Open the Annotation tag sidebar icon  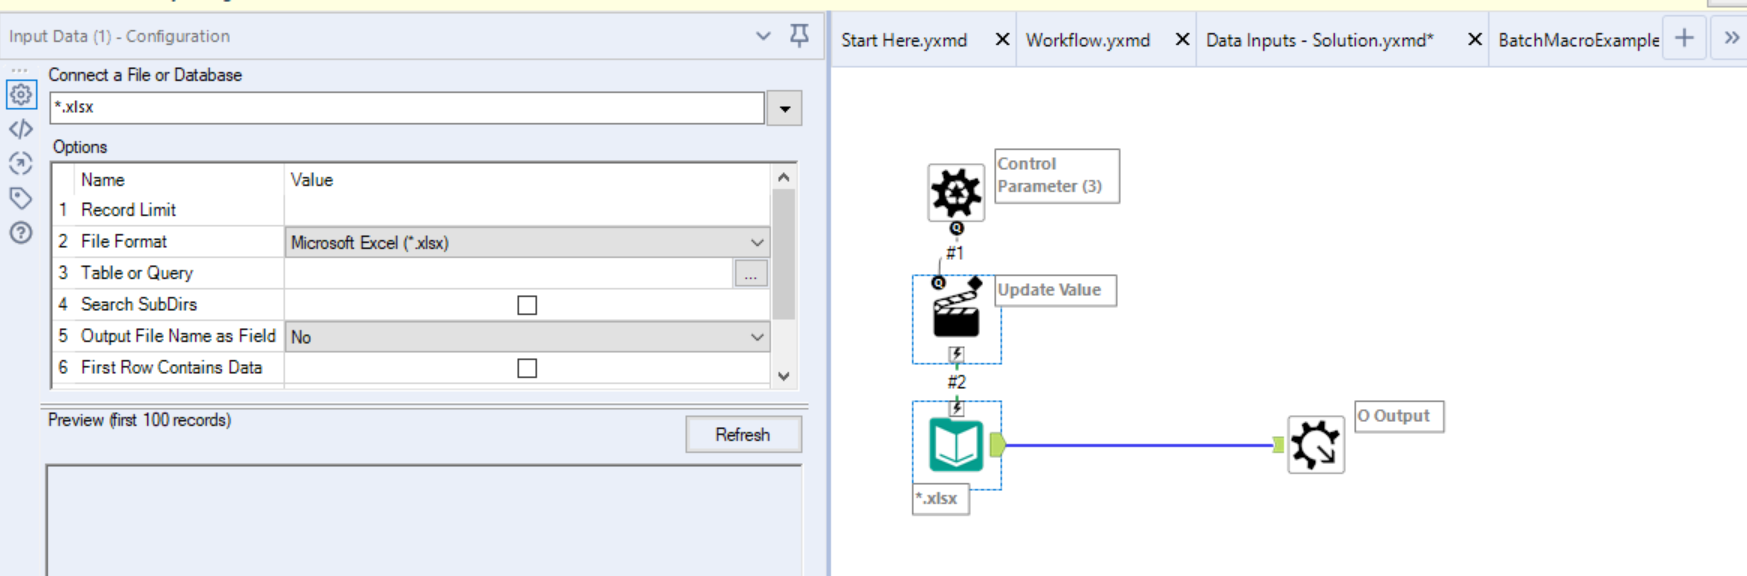tap(21, 198)
